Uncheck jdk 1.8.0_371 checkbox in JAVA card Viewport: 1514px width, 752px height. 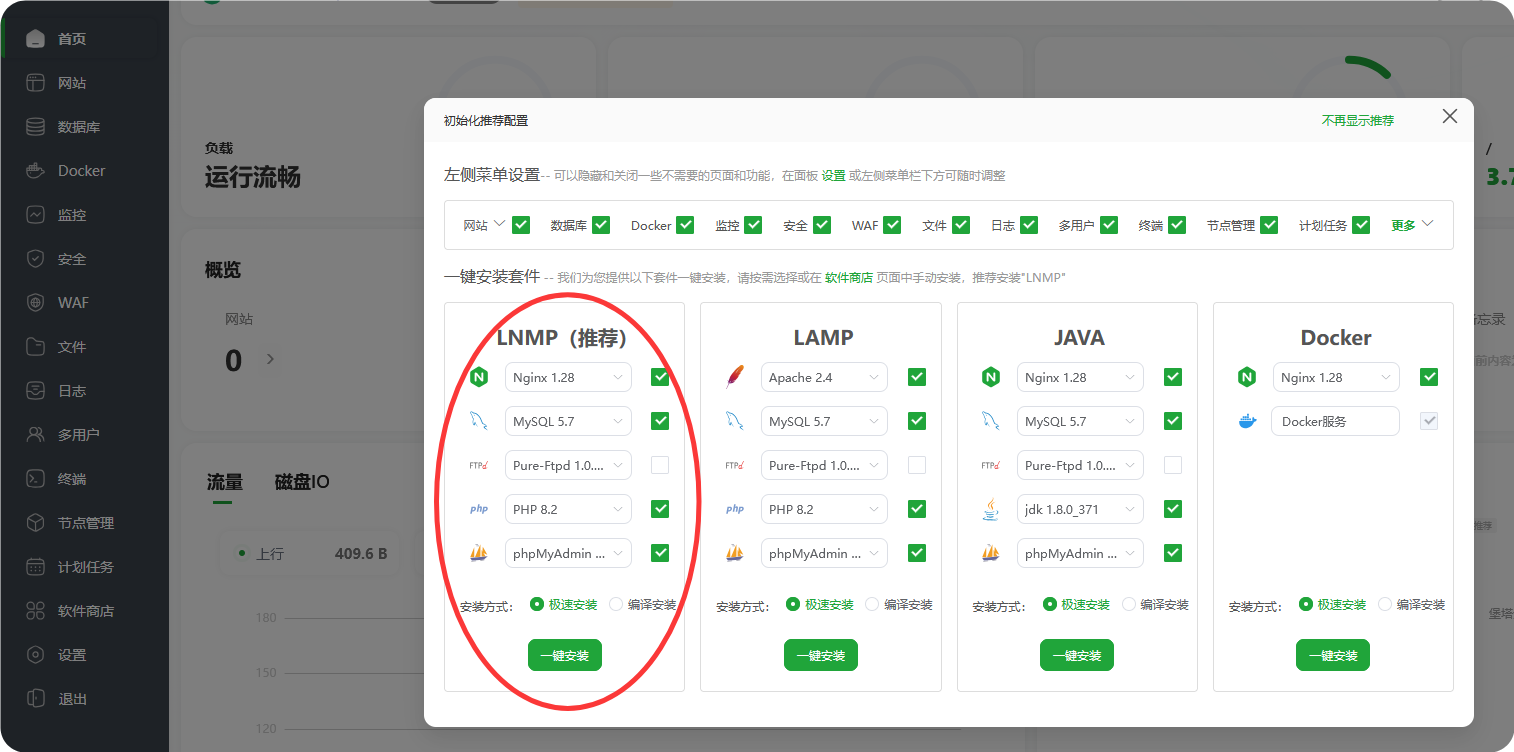click(x=1173, y=509)
